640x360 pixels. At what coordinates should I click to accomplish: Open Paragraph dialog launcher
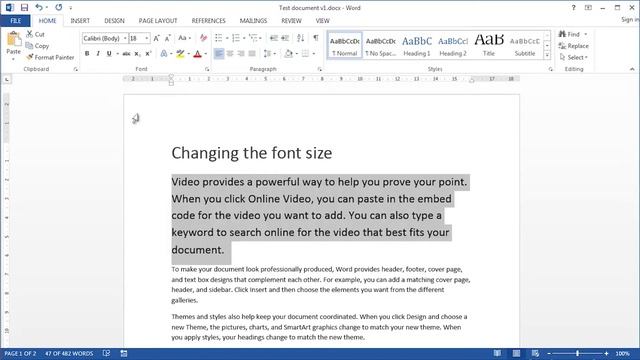point(319,69)
